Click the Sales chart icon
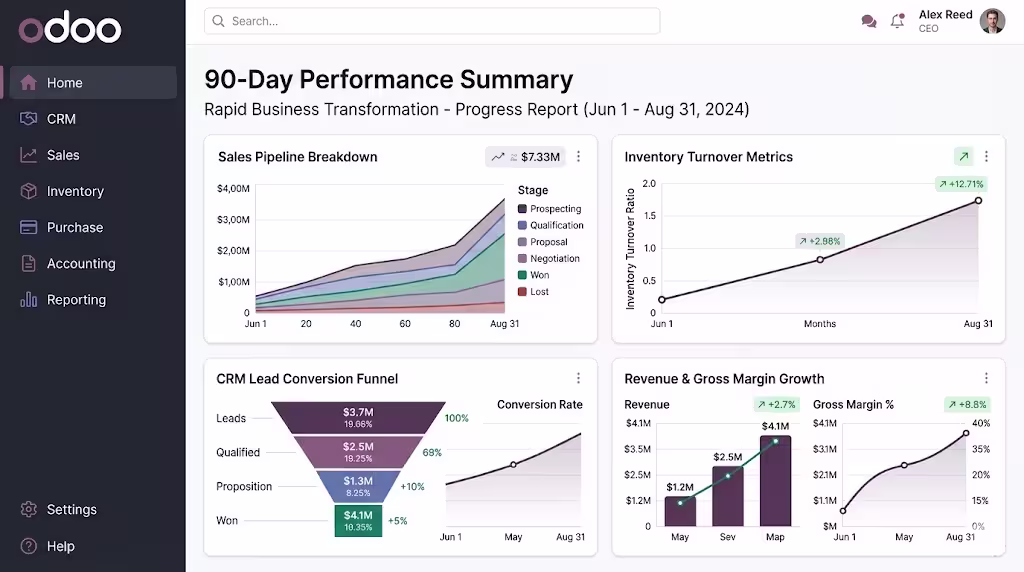This screenshot has height=572, width=1024. 28,155
